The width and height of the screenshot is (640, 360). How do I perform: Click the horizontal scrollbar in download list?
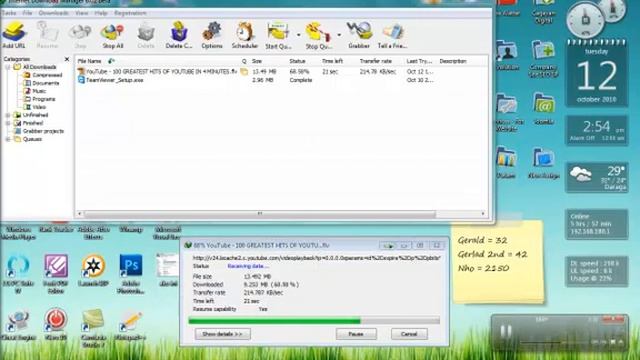click(x=260, y=213)
